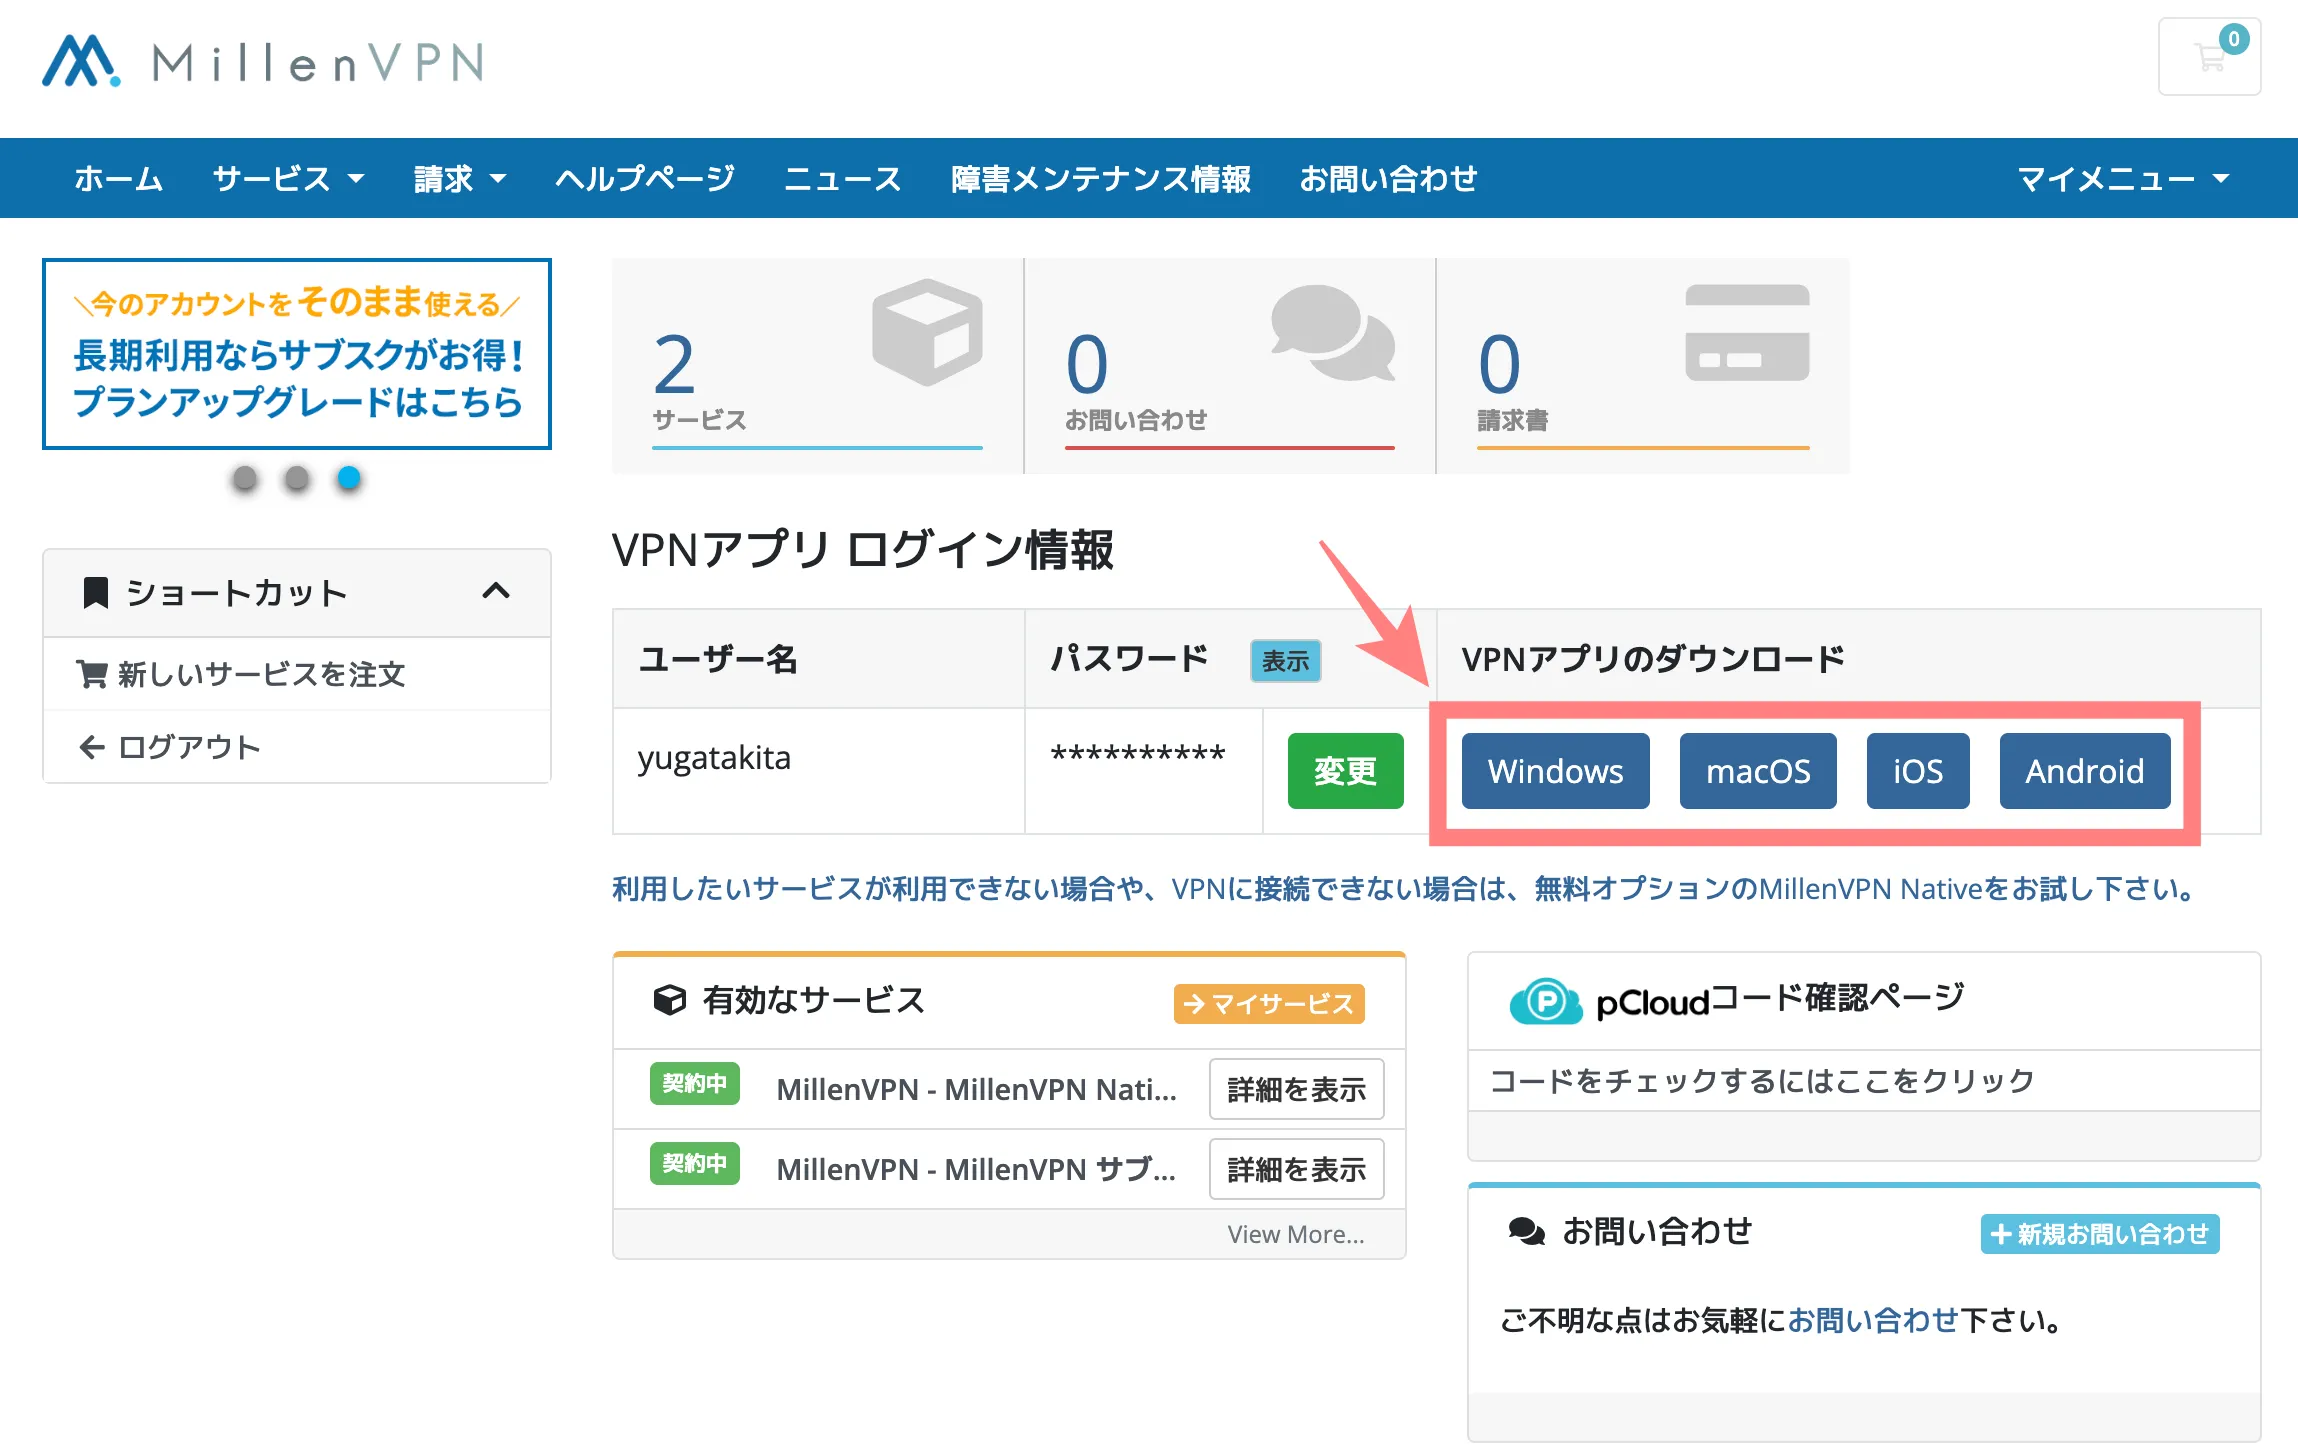Select ホーム in the navigation bar
Viewport: 2298px width, 1451px height.
(118, 179)
